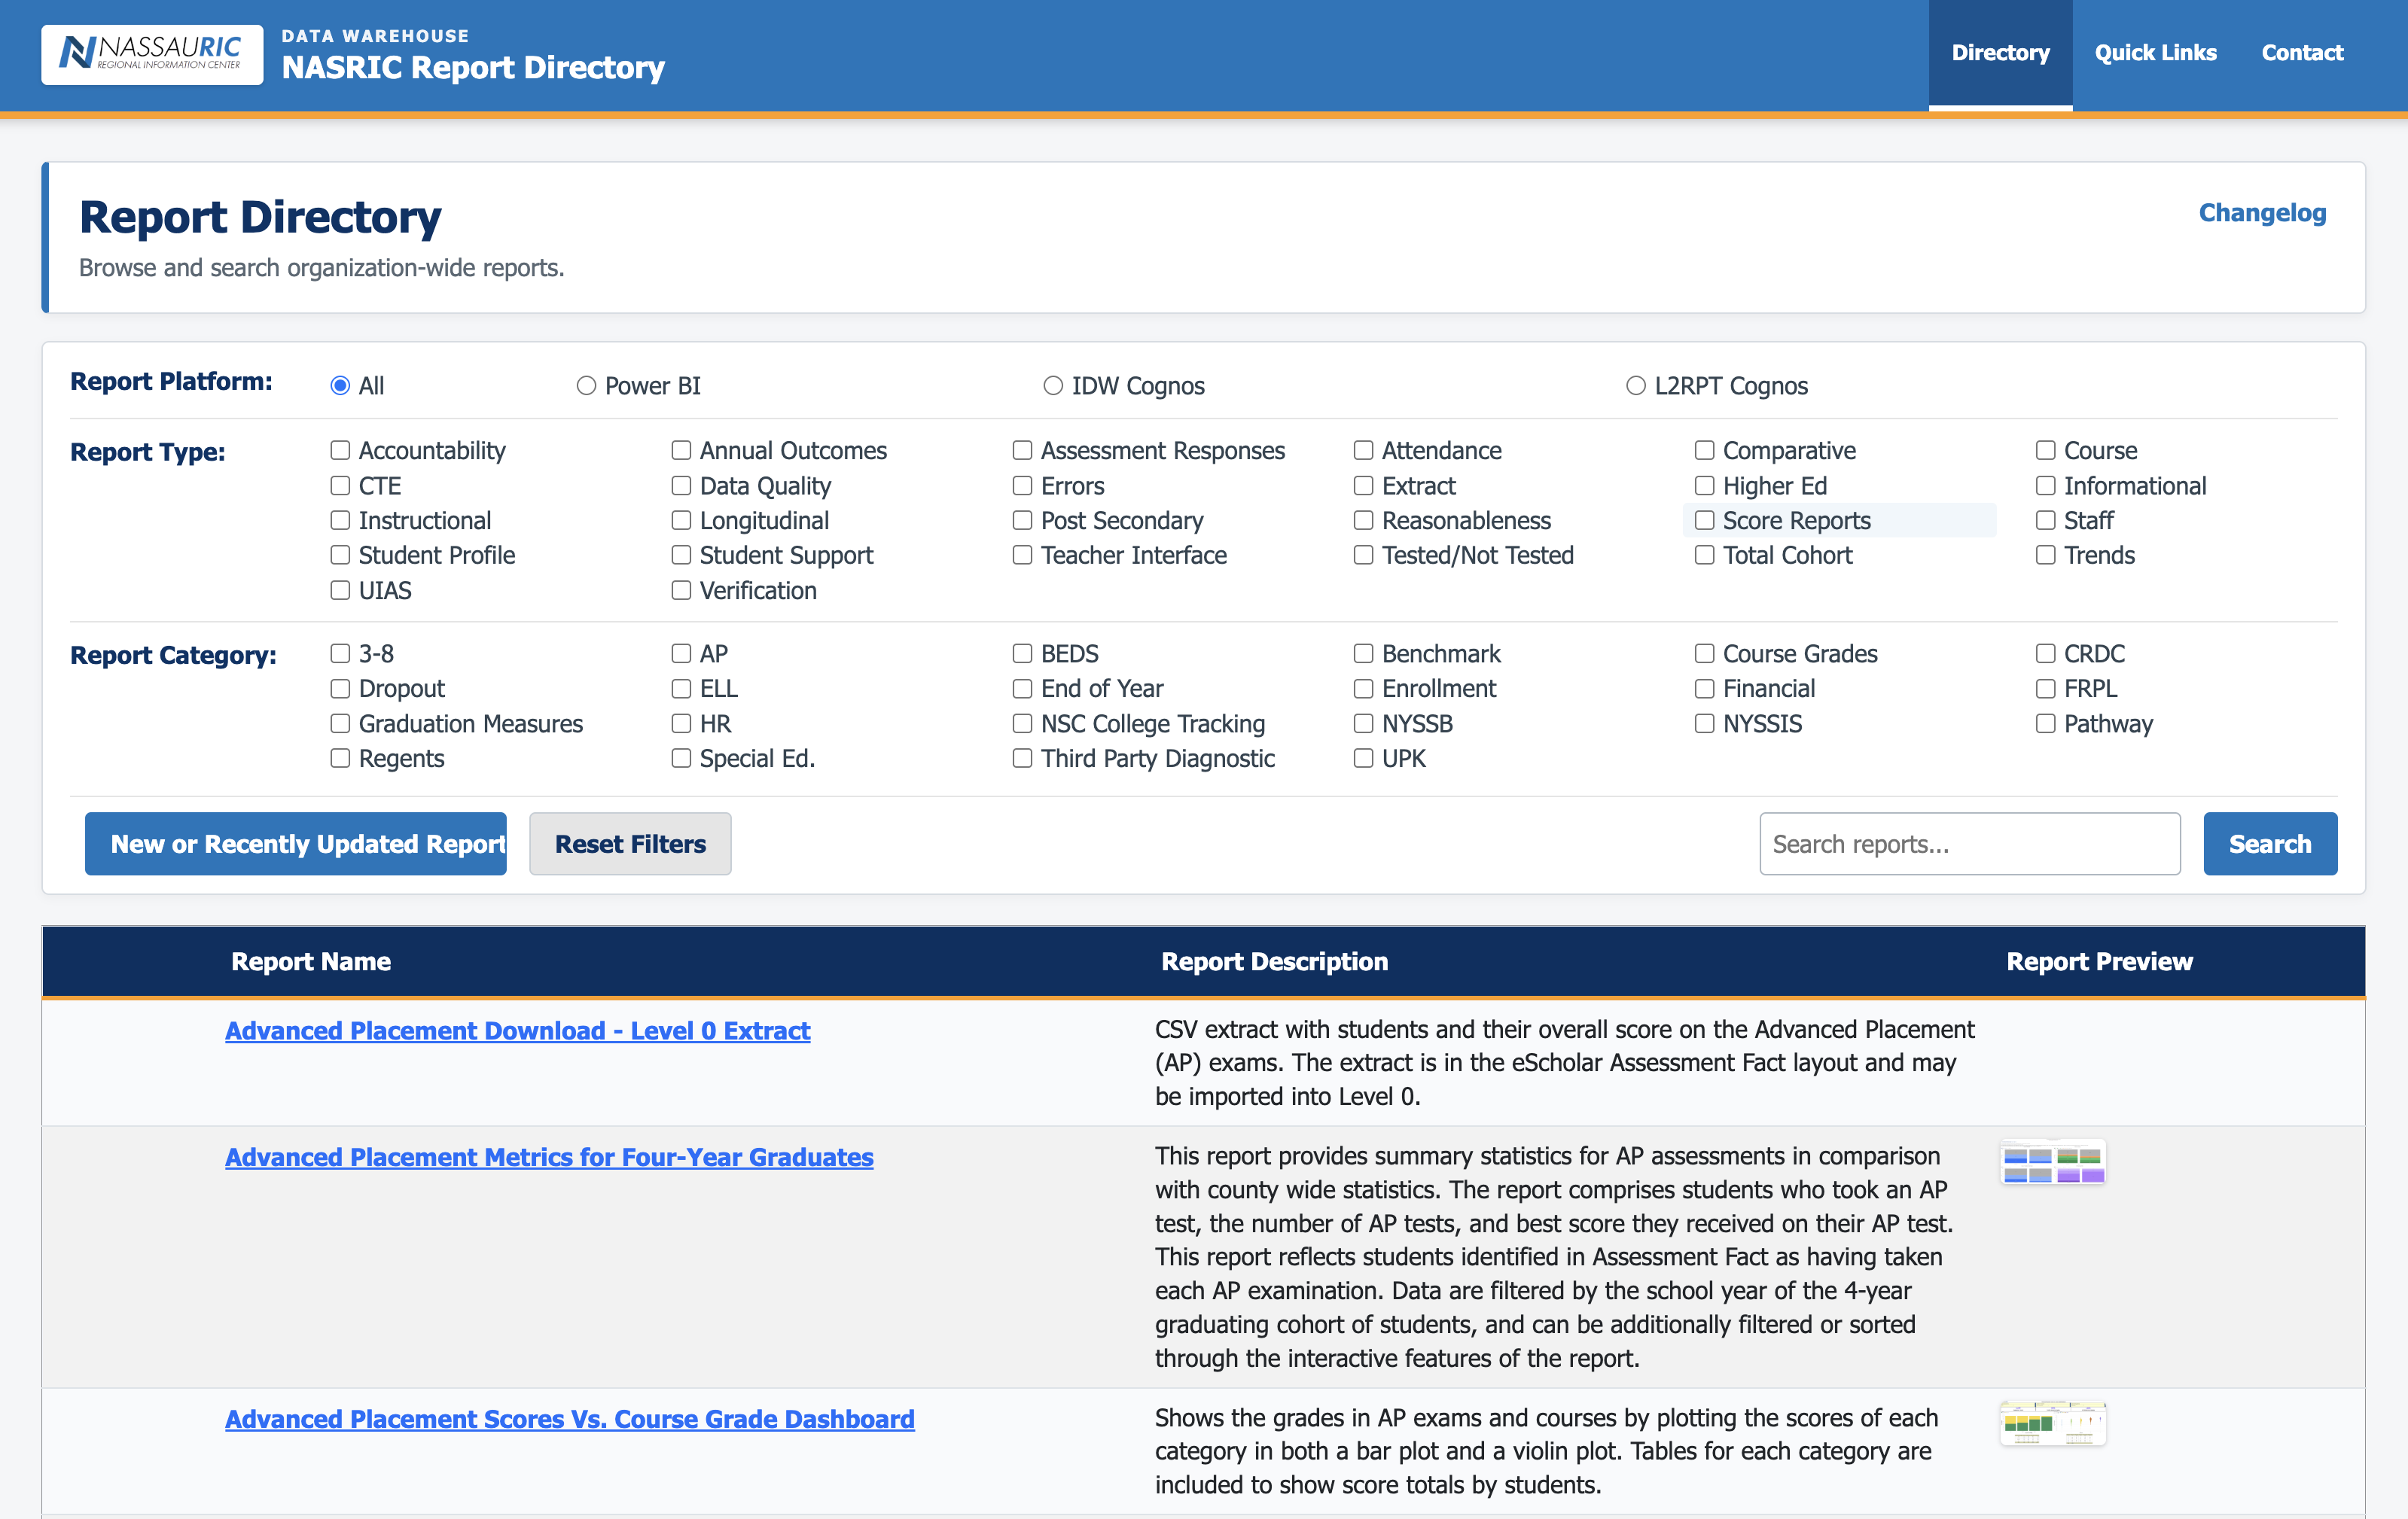Check the Course report type checkbox
Viewport: 2408px width, 1519px height.
[2045, 451]
